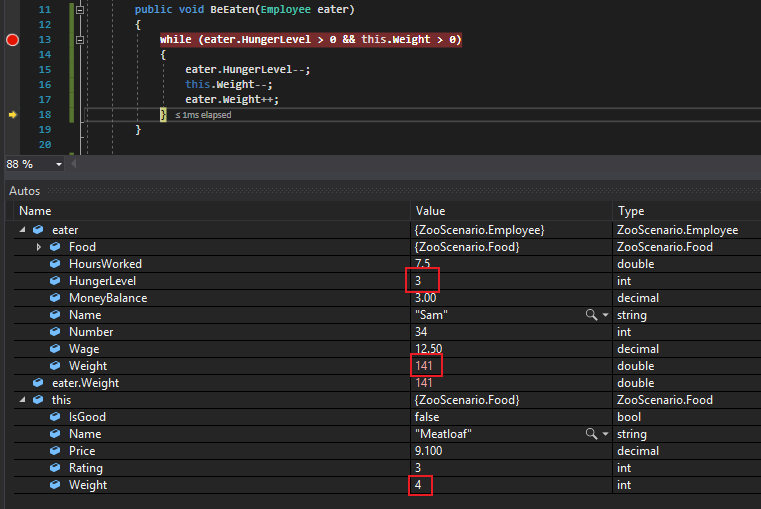Collapse the eater tree node
The height and width of the screenshot is (509, 761).
pos(22,230)
